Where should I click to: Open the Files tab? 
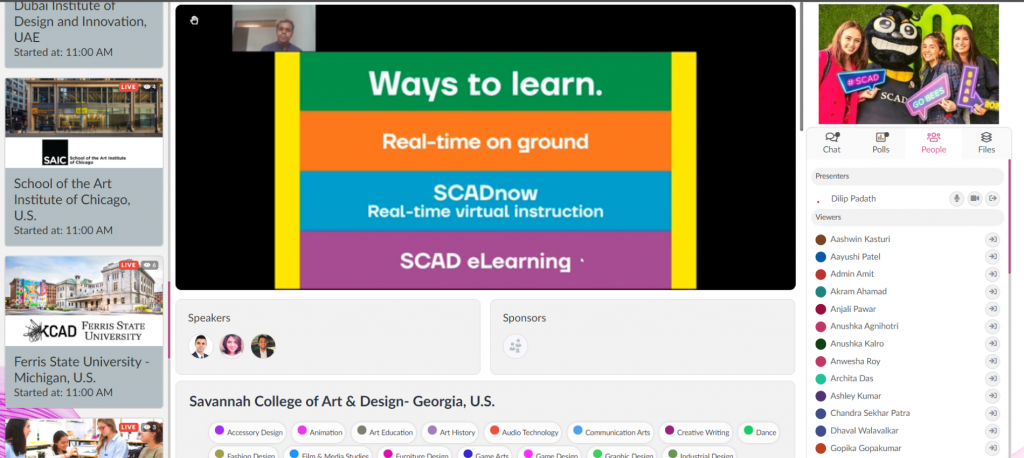point(986,143)
